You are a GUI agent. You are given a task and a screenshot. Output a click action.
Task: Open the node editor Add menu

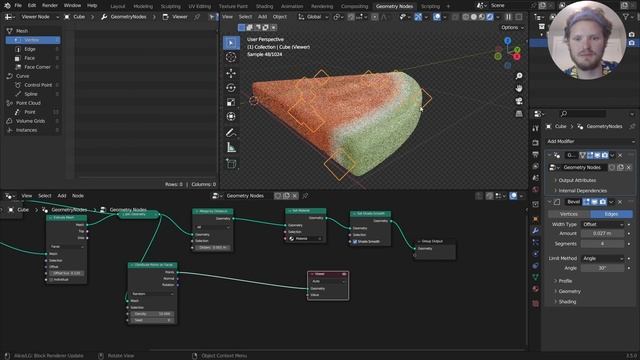pyautogui.click(x=62, y=196)
